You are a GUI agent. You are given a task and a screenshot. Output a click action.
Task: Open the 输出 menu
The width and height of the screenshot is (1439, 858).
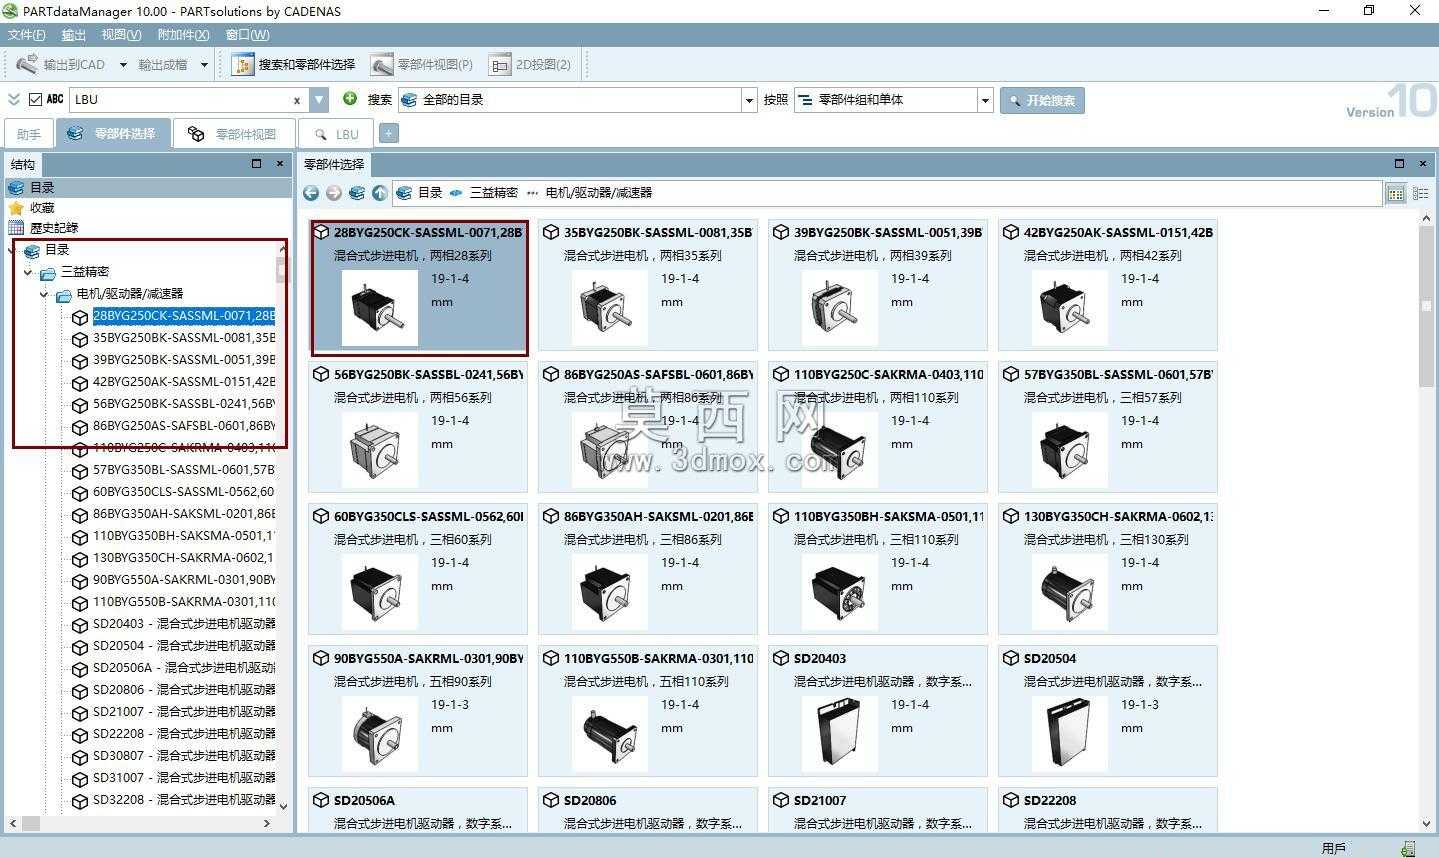[x=74, y=35]
